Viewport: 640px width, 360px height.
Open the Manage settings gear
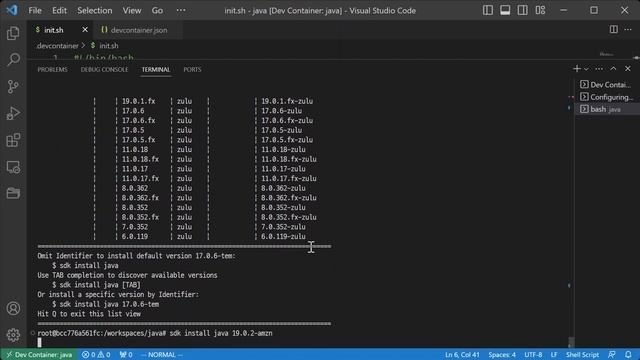click(13, 335)
